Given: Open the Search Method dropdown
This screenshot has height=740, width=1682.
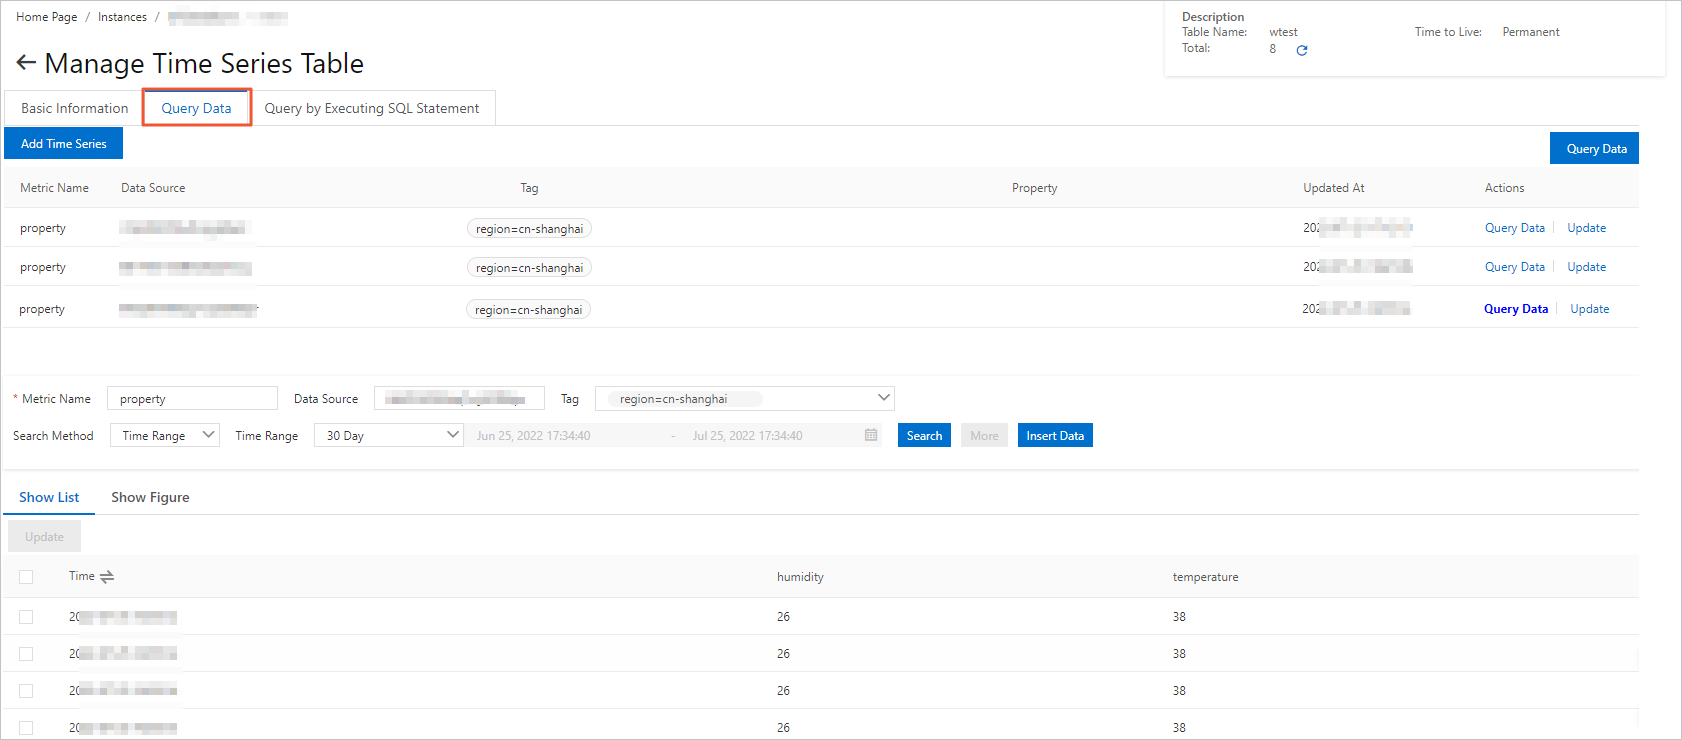Looking at the screenshot, I should tap(165, 435).
